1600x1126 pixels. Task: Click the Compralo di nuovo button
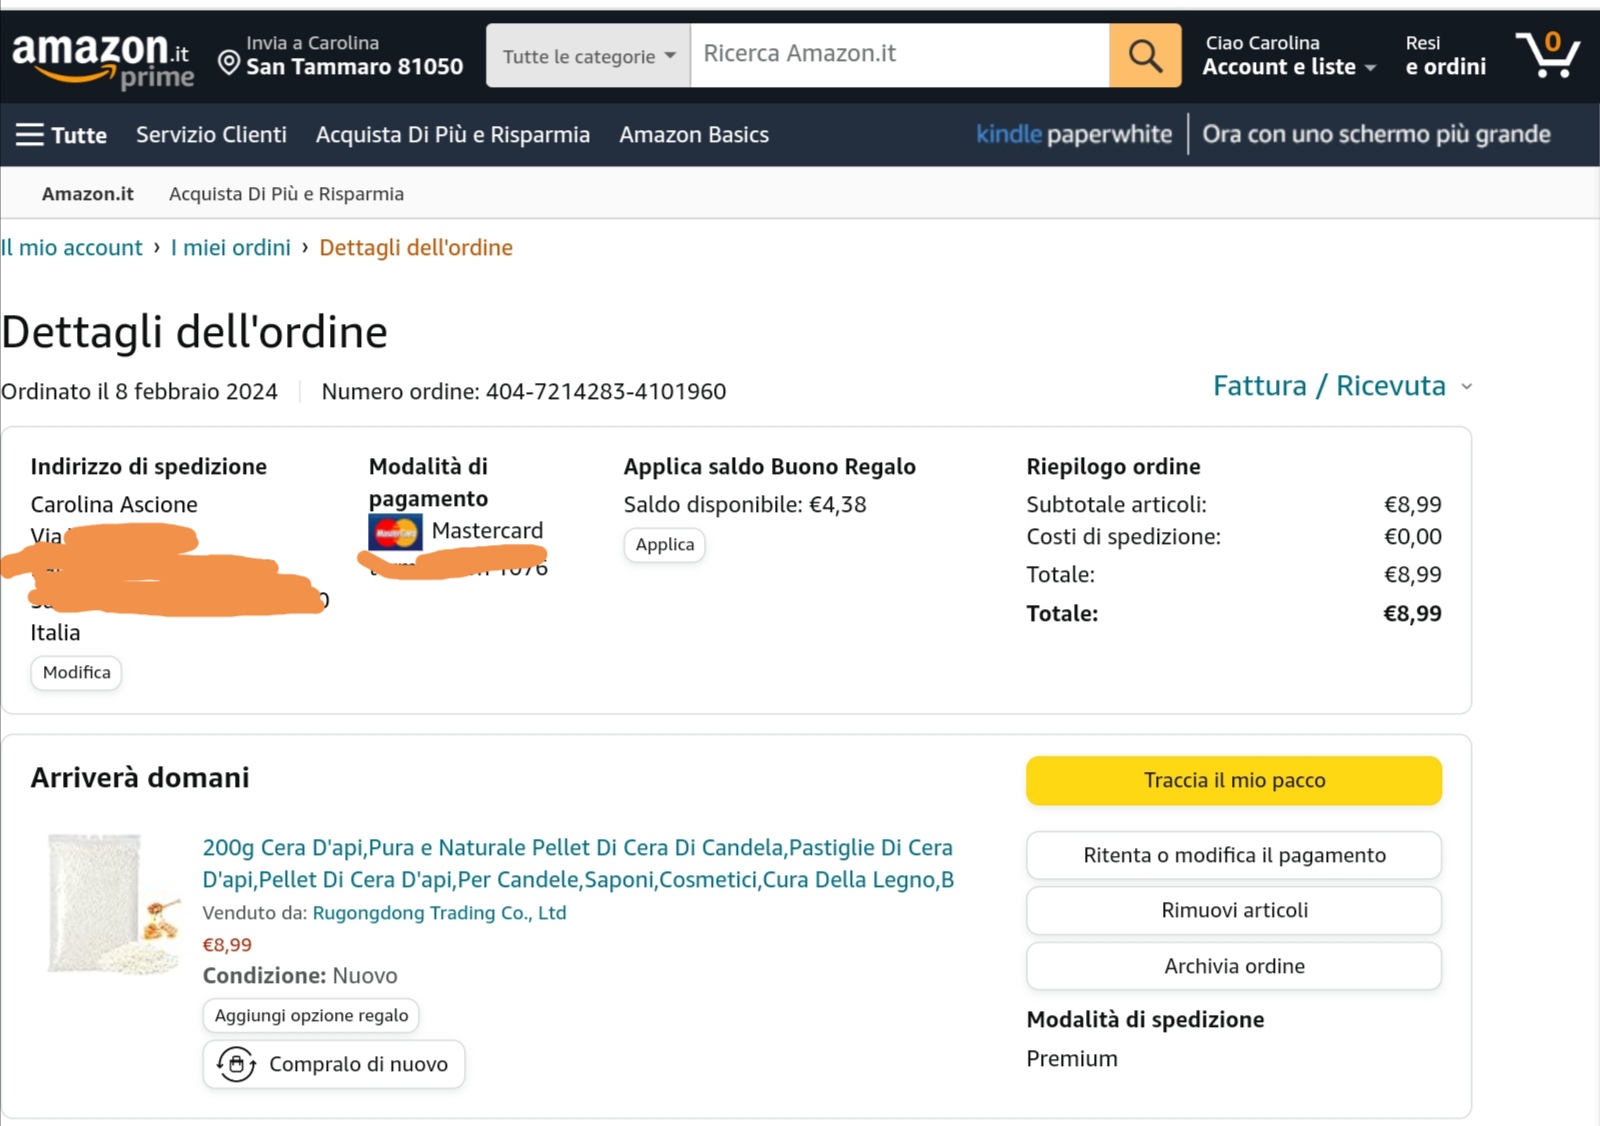(x=334, y=1064)
